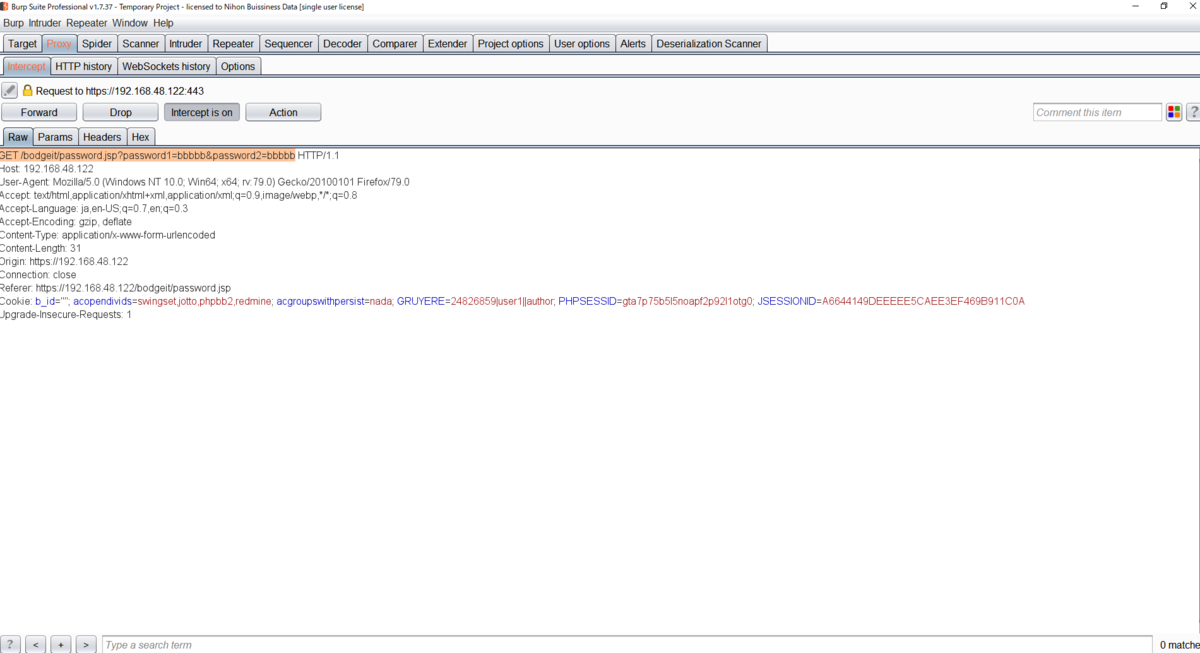Switch to the Params view tab
Viewport: 1200px width, 653px height.
tap(56, 137)
